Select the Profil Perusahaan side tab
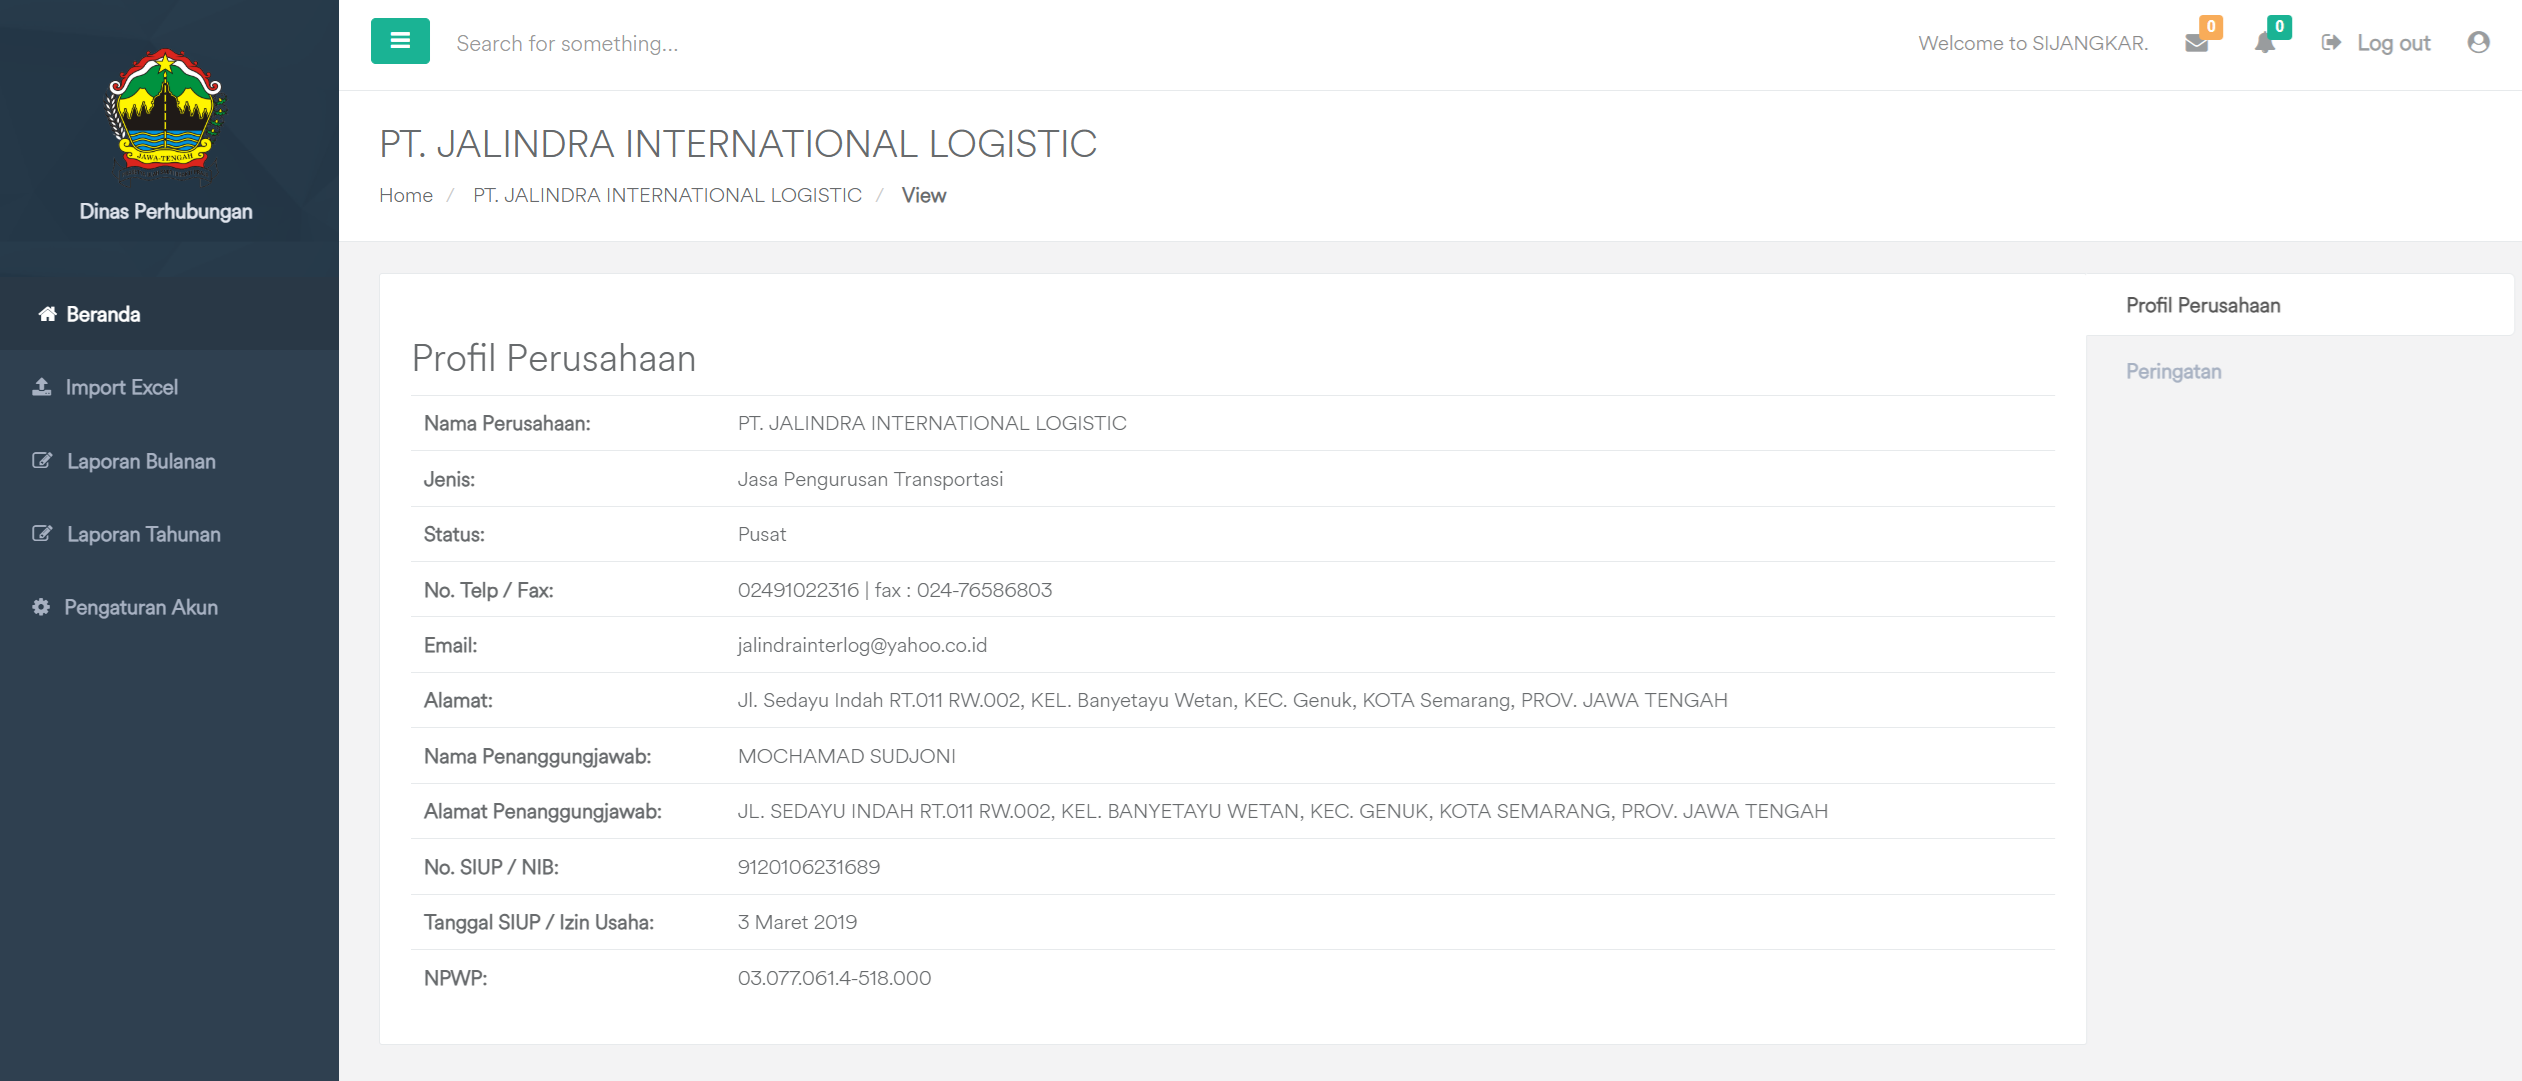The image size is (2522, 1081). pyautogui.click(x=2203, y=305)
